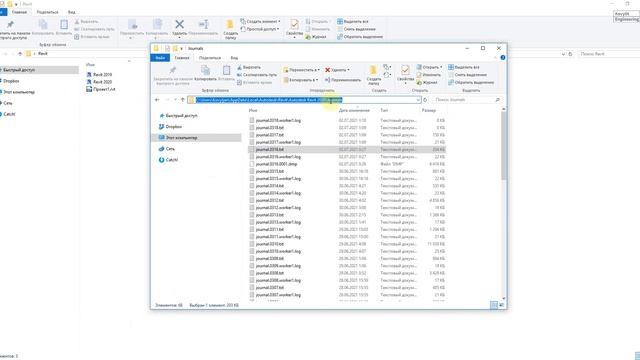This screenshot has height=360, width=640.
Task: Sort by Дата изменения column header
Action: pyautogui.click(x=354, y=111)
